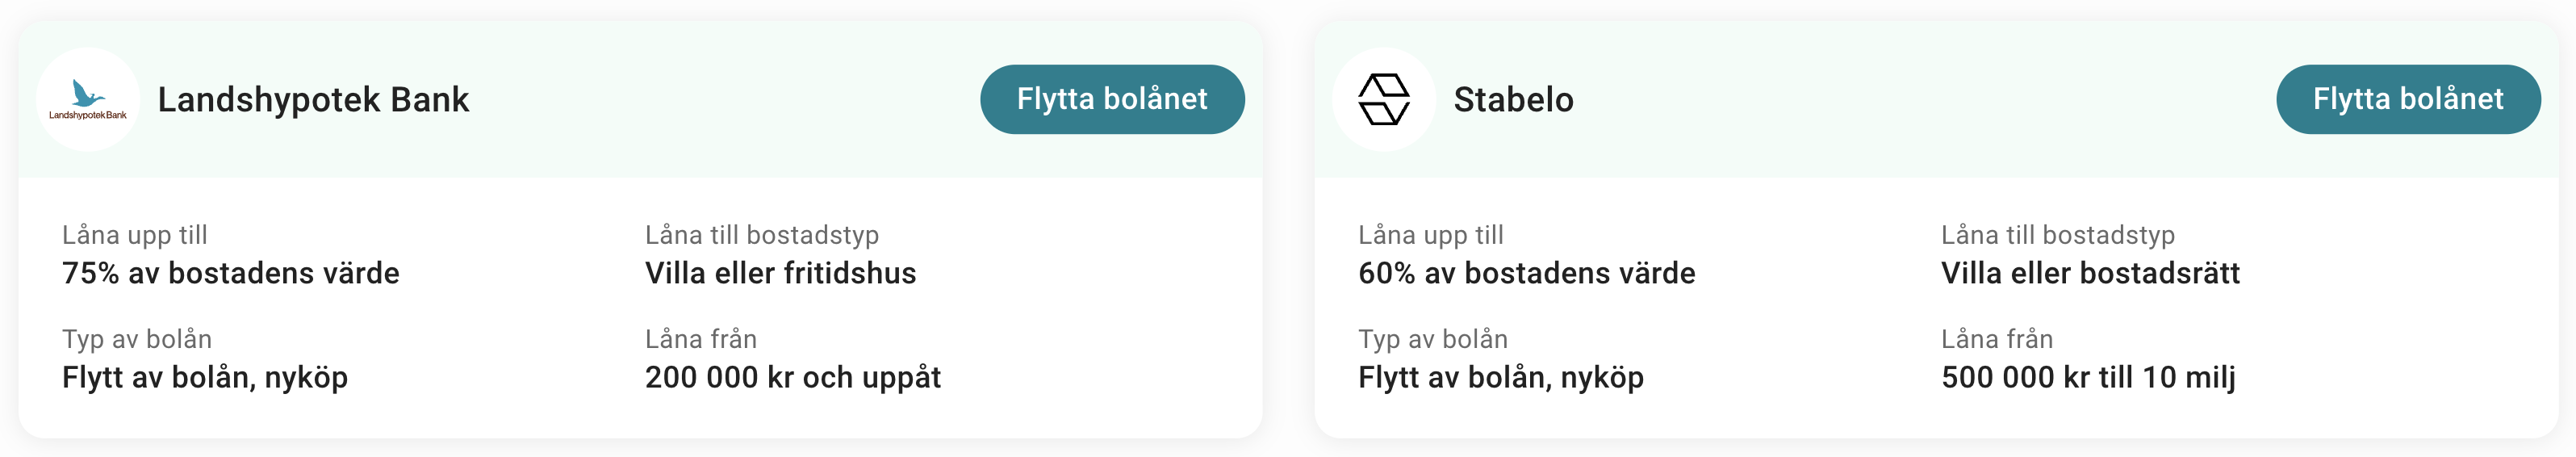Select the 60% av bostadens värde text
Image resolution: width=2576 pixels, height=457 pixels.
[1526, 273]
